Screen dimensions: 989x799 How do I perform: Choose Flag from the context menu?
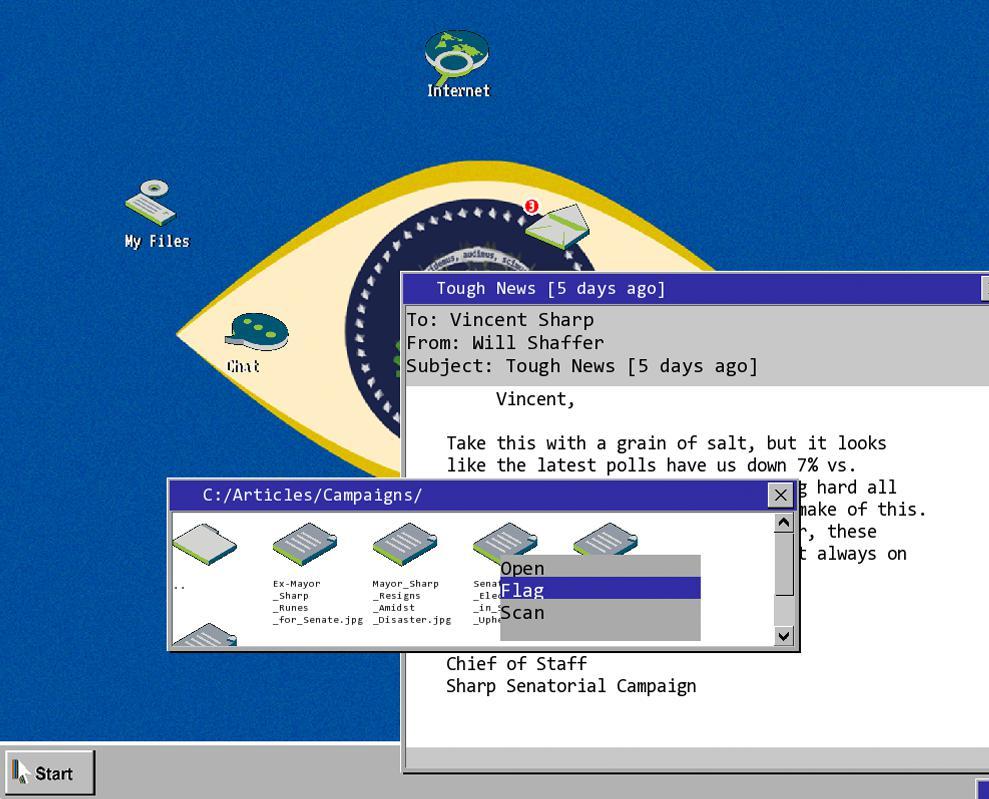(600, 589)
